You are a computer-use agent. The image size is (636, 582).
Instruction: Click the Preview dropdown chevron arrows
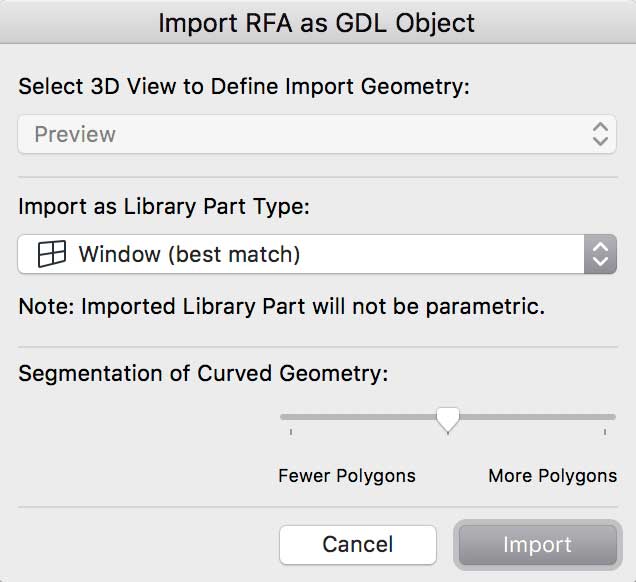[x=600, y=134]
